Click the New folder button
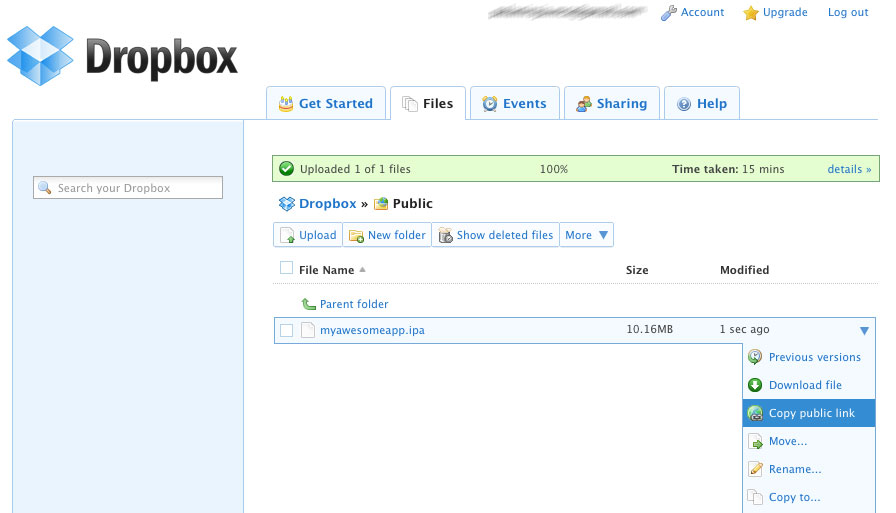 click(x=387, y=235)
